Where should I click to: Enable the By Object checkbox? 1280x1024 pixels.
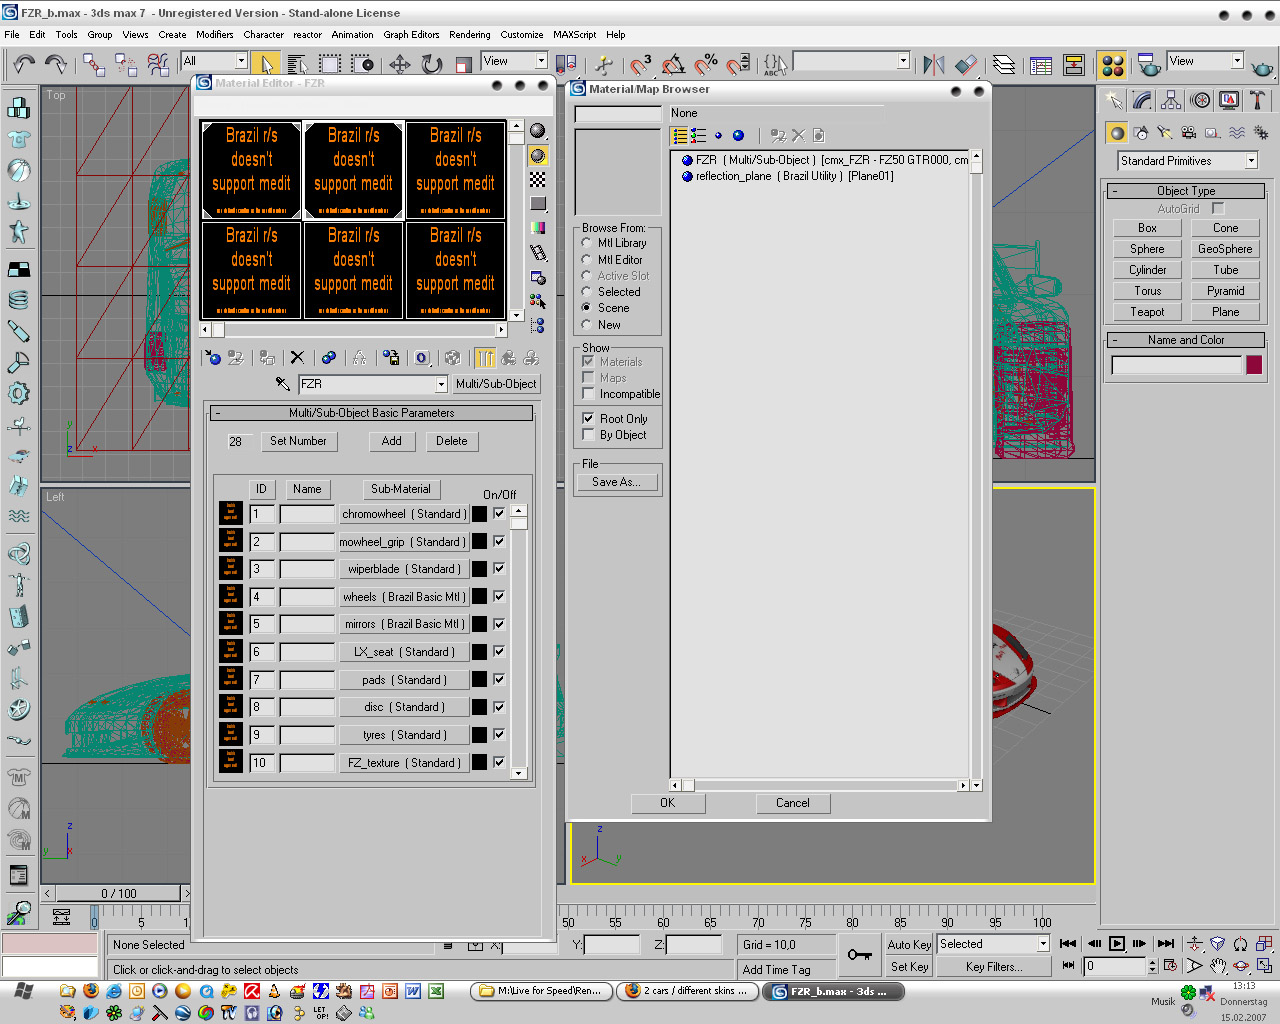(x=588, y=435)
